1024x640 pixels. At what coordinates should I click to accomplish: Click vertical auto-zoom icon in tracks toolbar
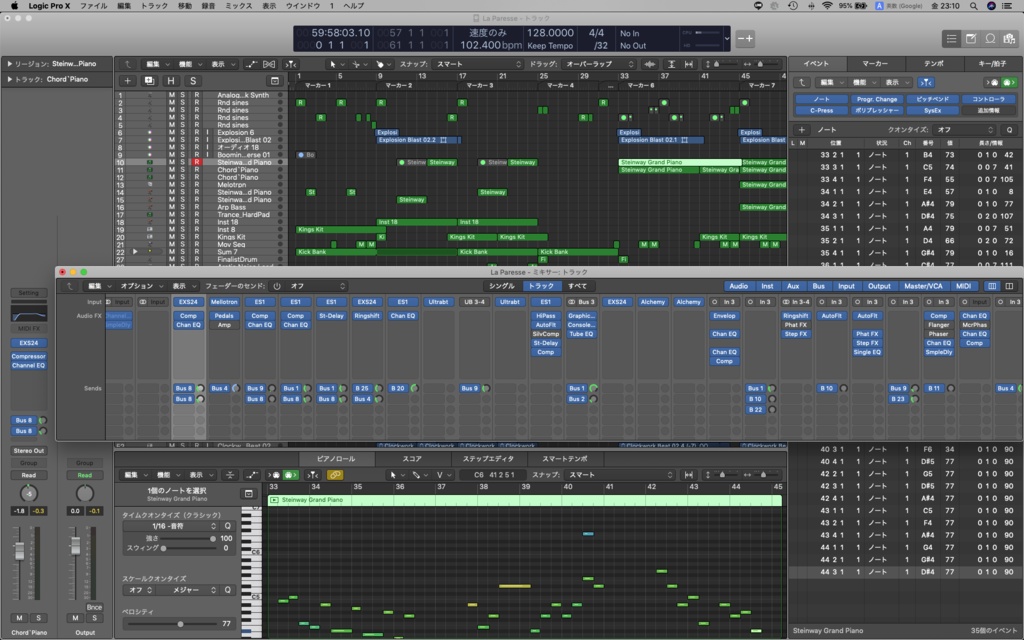(x=671, y=64)
